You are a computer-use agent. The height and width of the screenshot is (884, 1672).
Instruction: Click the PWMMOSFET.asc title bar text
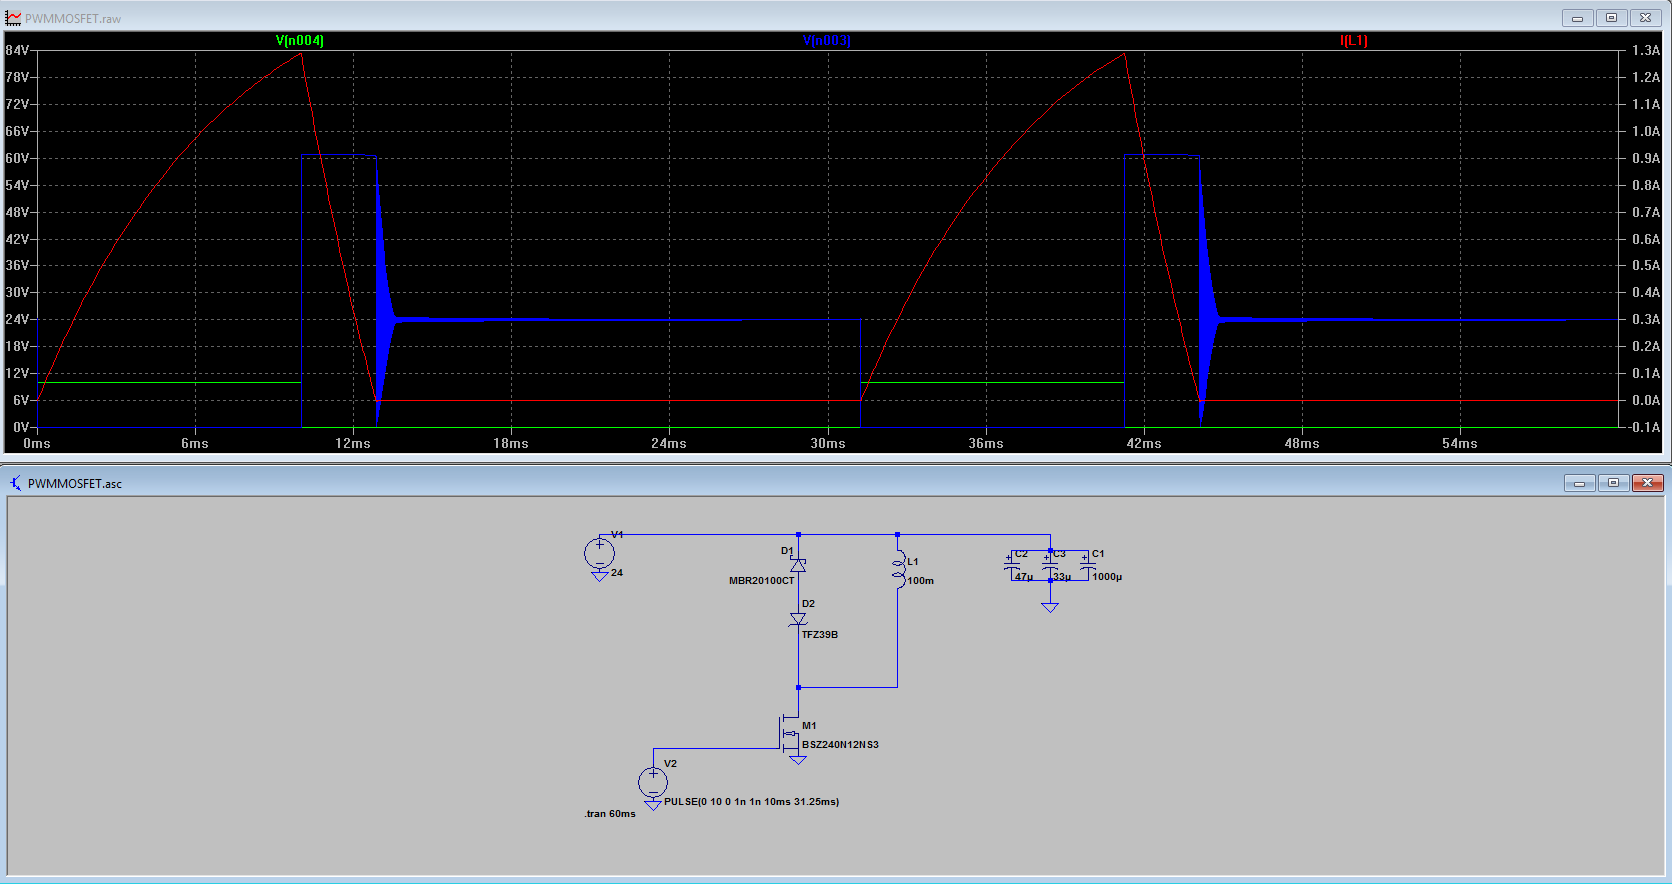click(x=75, y=484)
